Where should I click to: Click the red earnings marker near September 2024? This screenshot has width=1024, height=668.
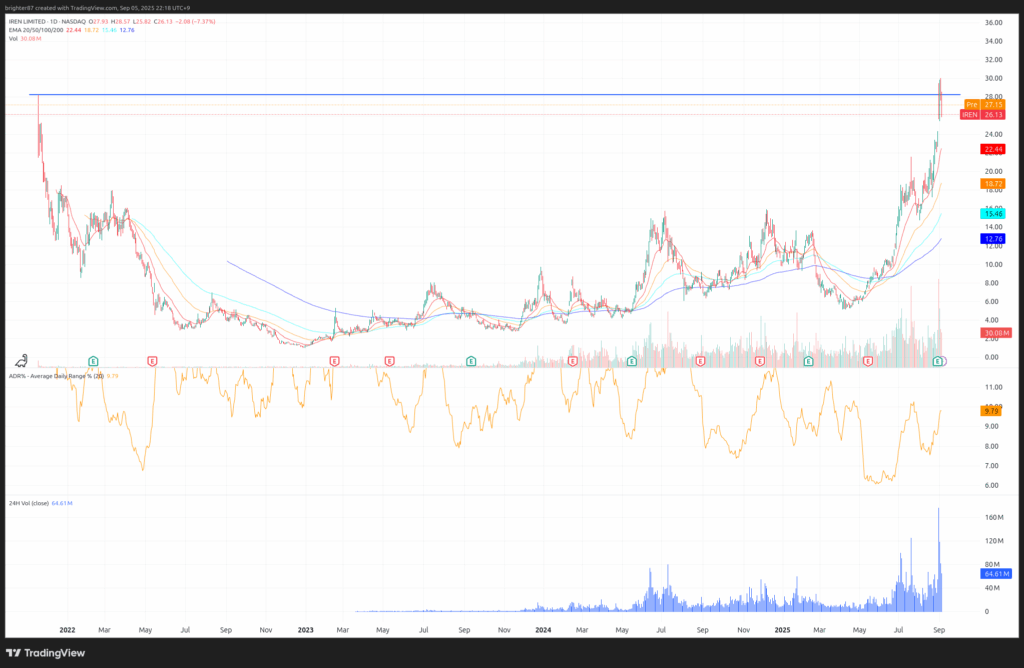(701, 361)
